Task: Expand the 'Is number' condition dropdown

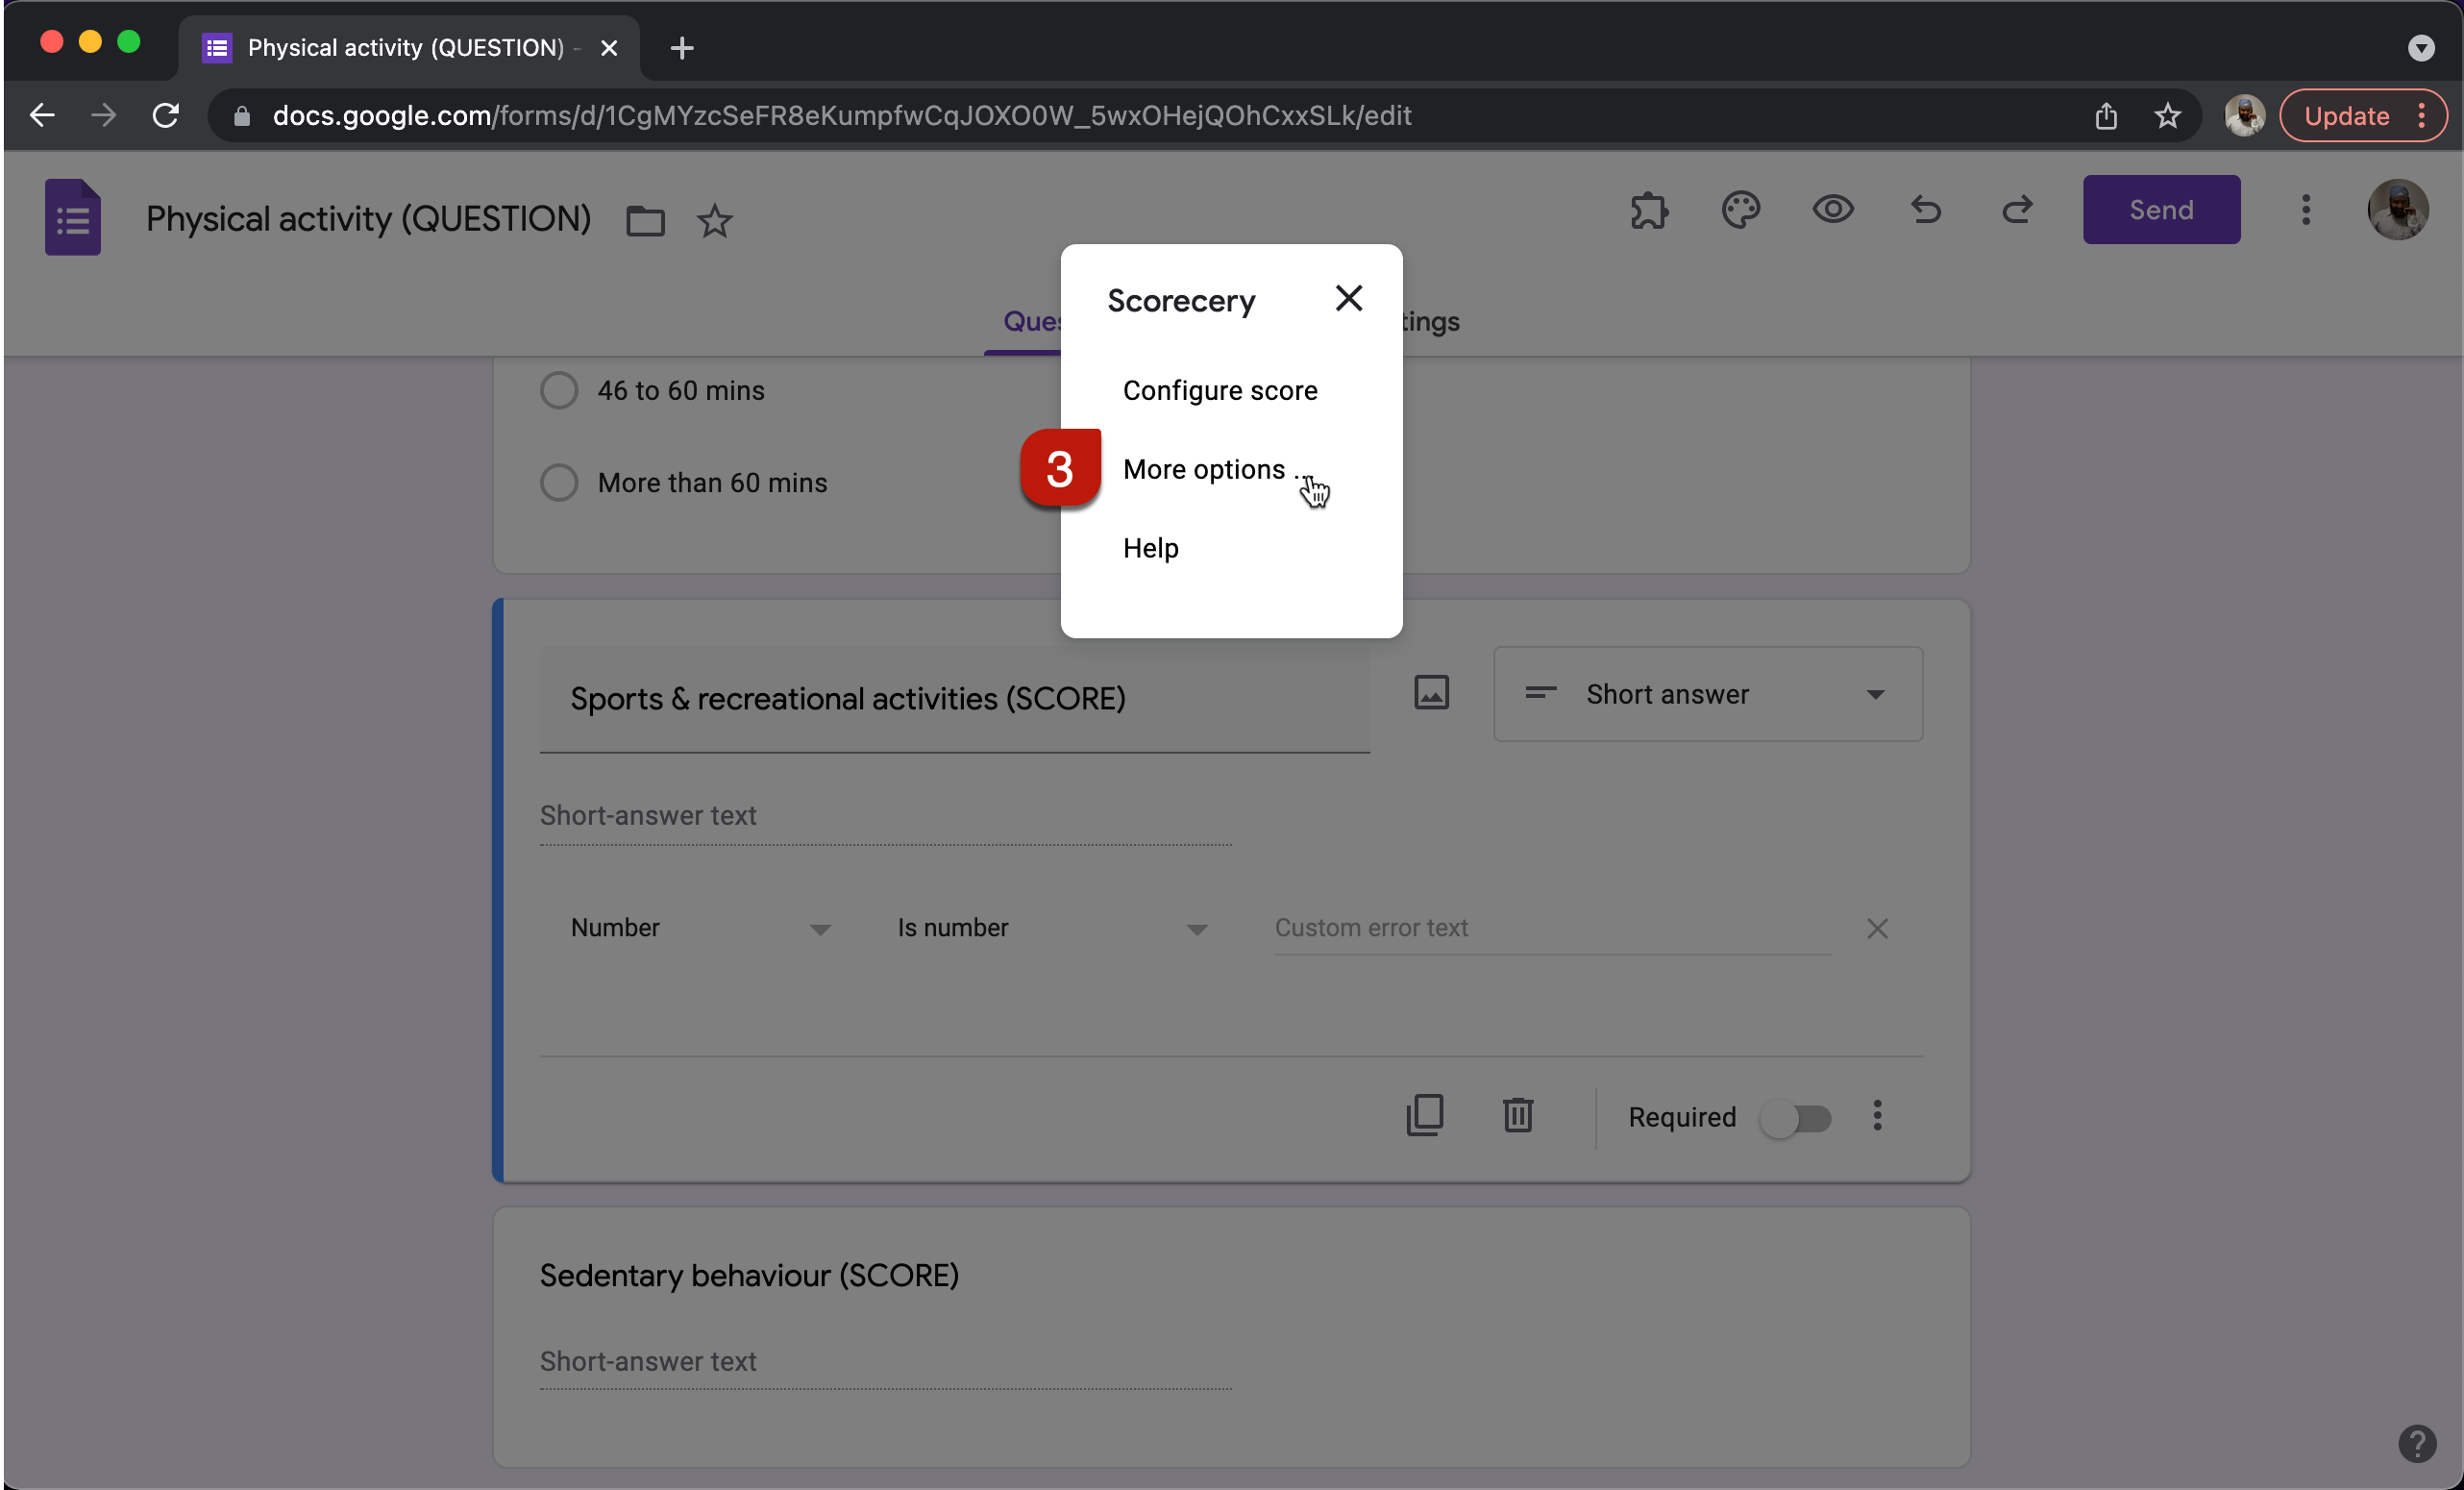Action: click(1050, 928)
